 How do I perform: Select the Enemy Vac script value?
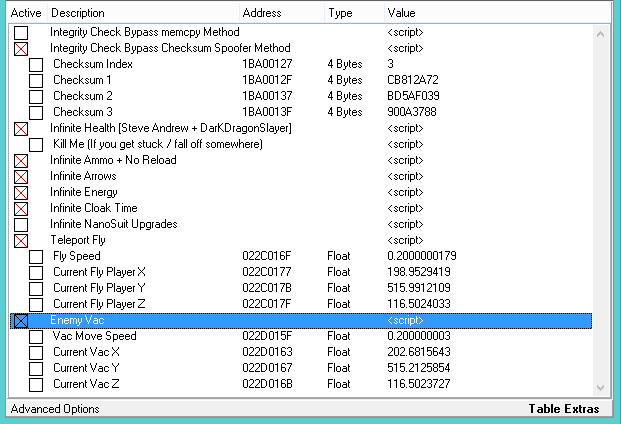tap(405, 320)
